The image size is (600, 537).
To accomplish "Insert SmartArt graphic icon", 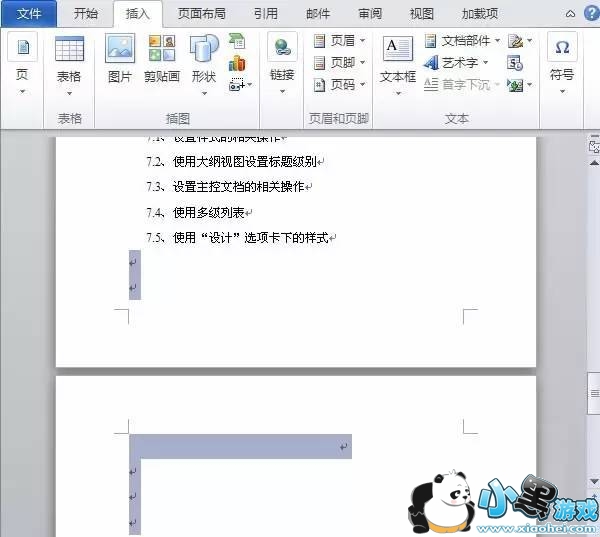I will (x=237, y=41).
